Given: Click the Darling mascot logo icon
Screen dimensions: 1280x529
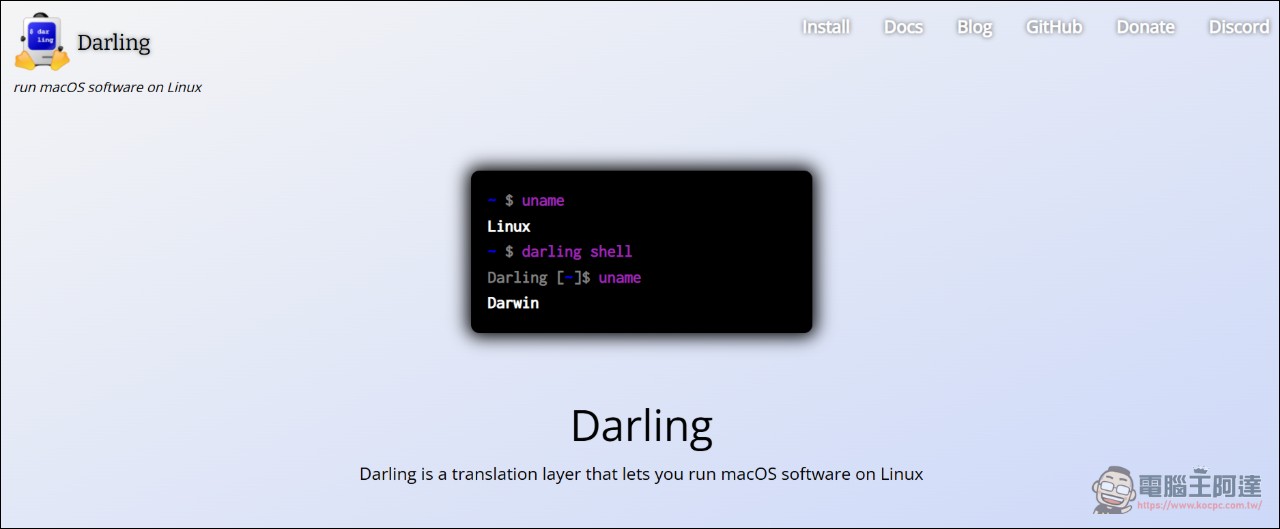Looking at the screenshot, I should tap(41, 42).
